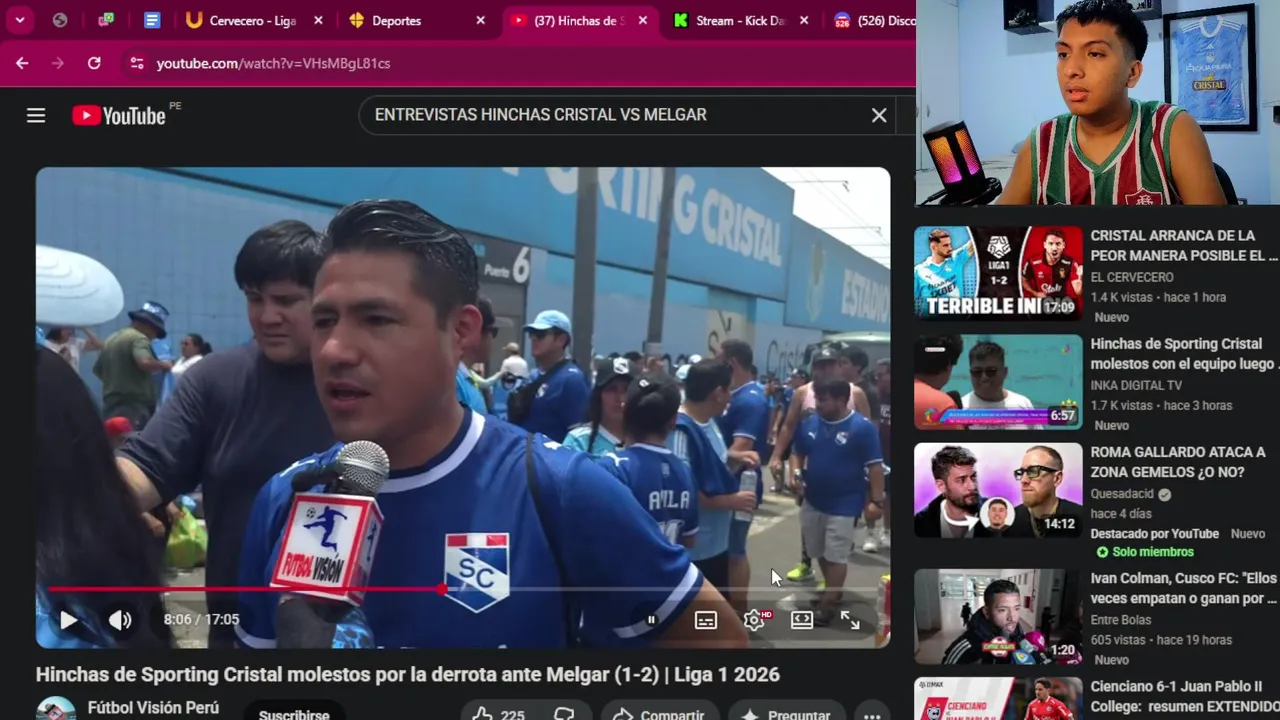Clear the search box with X
The width and height of the screenshot is (1280, 720).
pyautogui.click(x=879, y=115)
